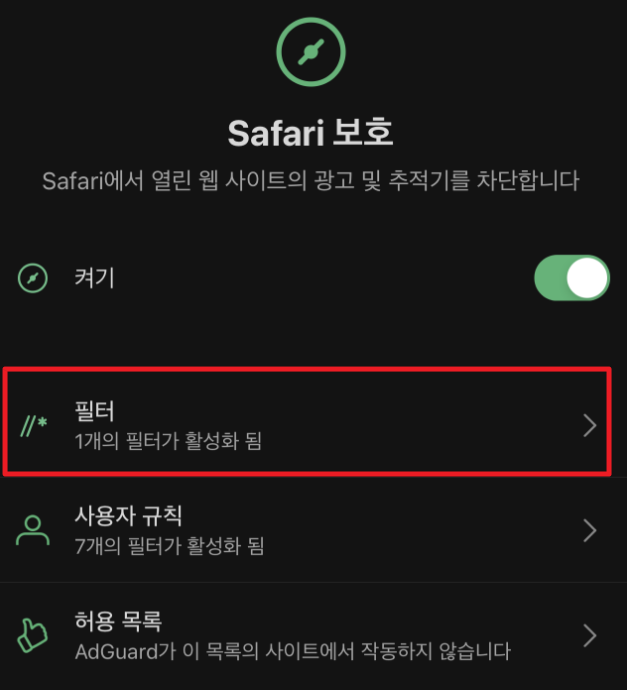Image resolution: width=627 pixels, height=690 pixels.
Task: Click the AdGuard allowlist description text
Action: (x=293, y=651)
